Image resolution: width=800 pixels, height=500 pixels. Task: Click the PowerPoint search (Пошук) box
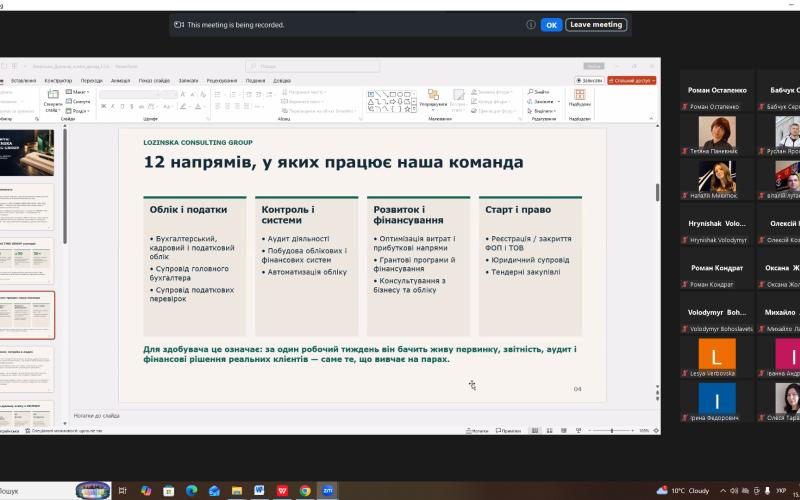pyautogui.click(x=312, y=66)
